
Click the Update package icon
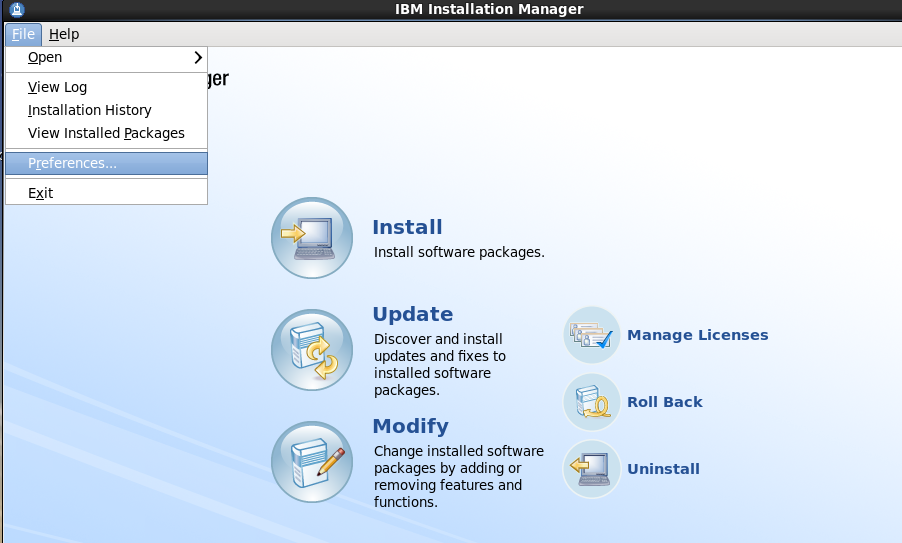[x=312, y=350]
